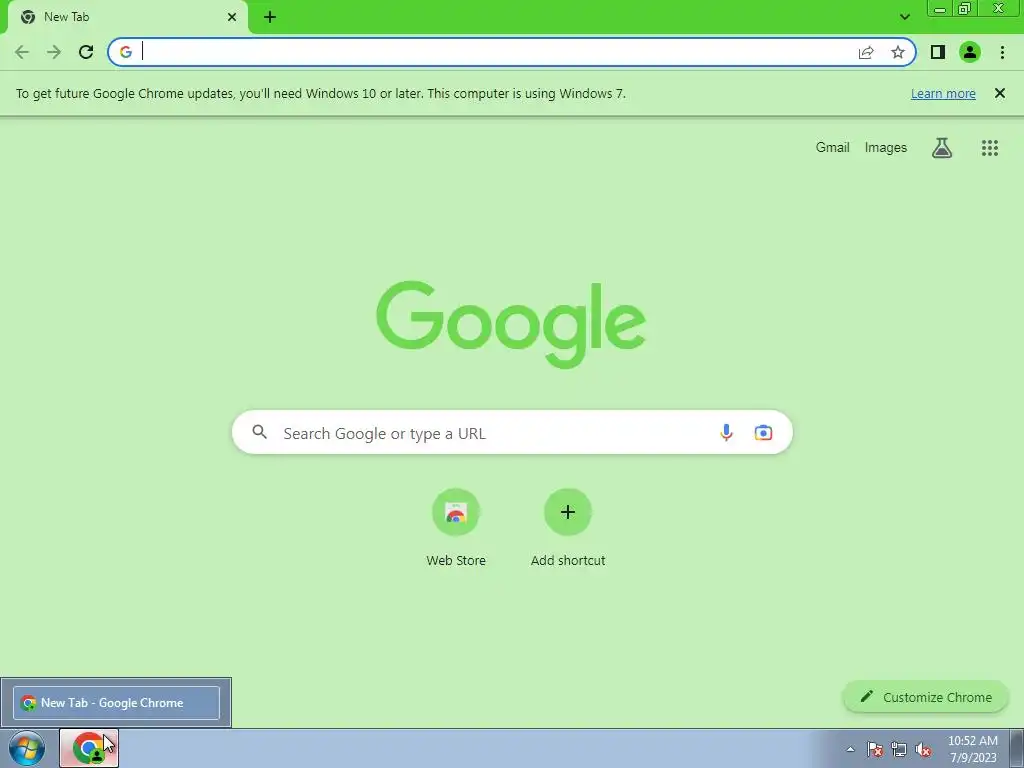Share this page icon in omnibox
Screen dimensions: 1024x768
866,52
